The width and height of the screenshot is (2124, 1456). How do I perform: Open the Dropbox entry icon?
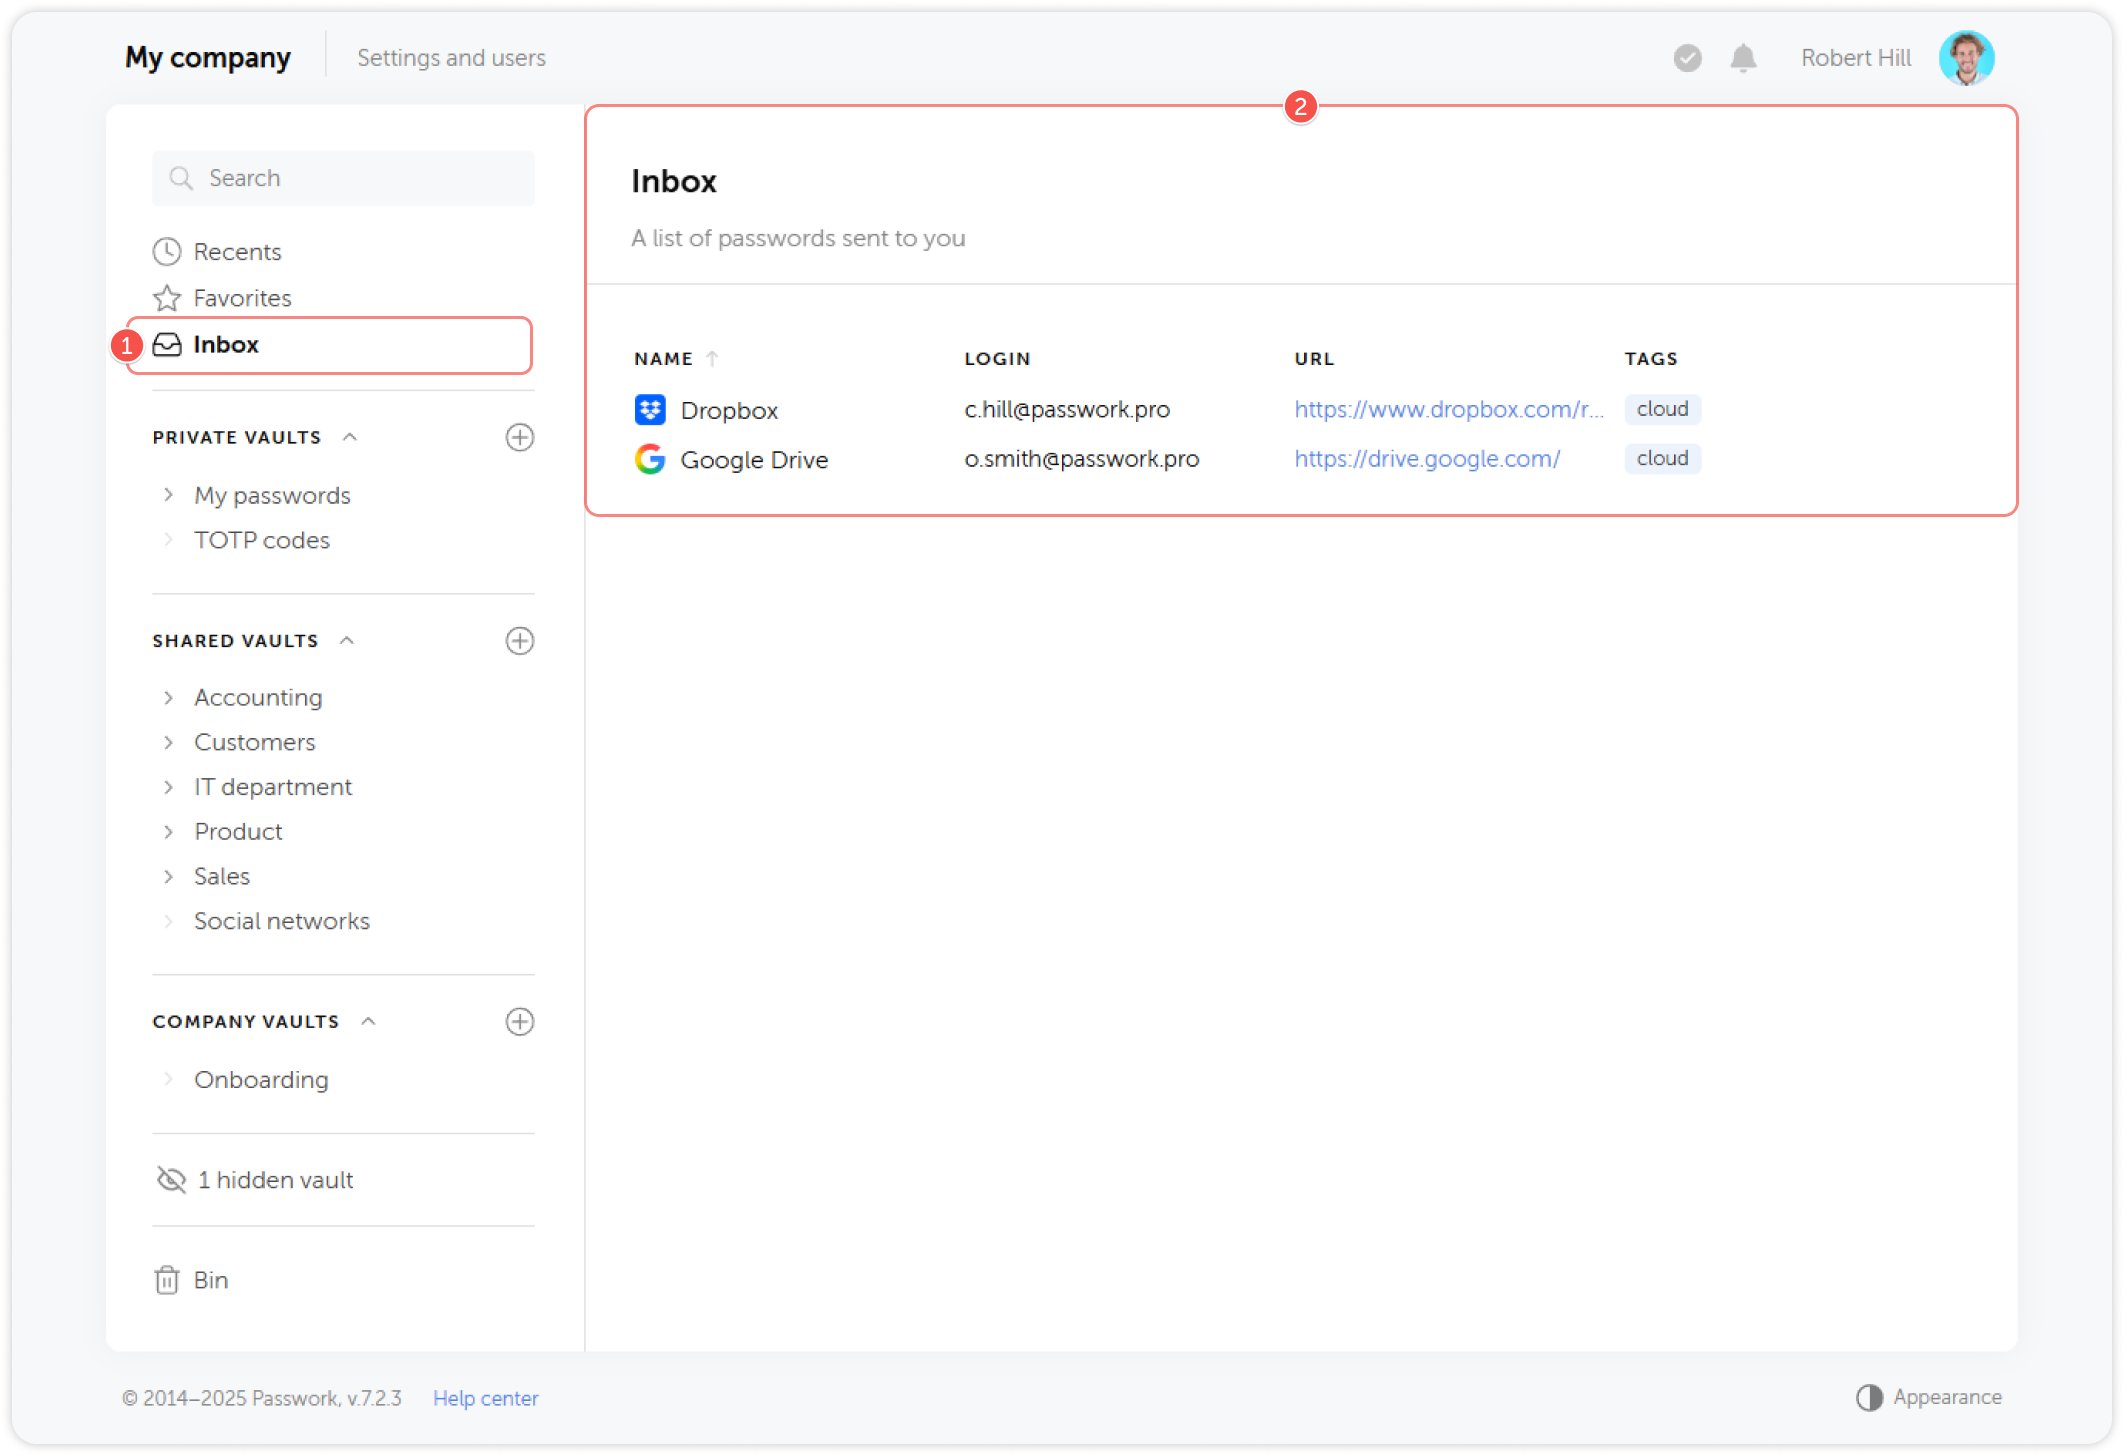650,410
